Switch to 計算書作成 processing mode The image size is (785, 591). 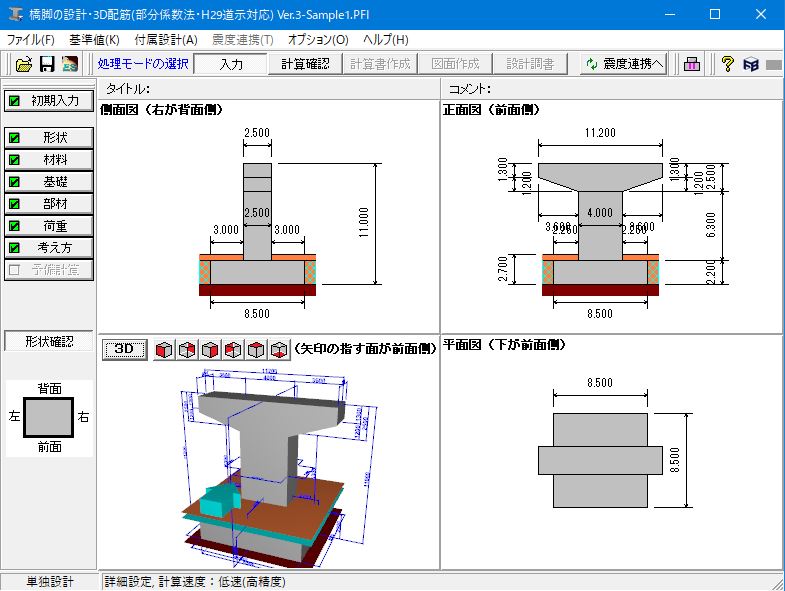coord(380,64)
